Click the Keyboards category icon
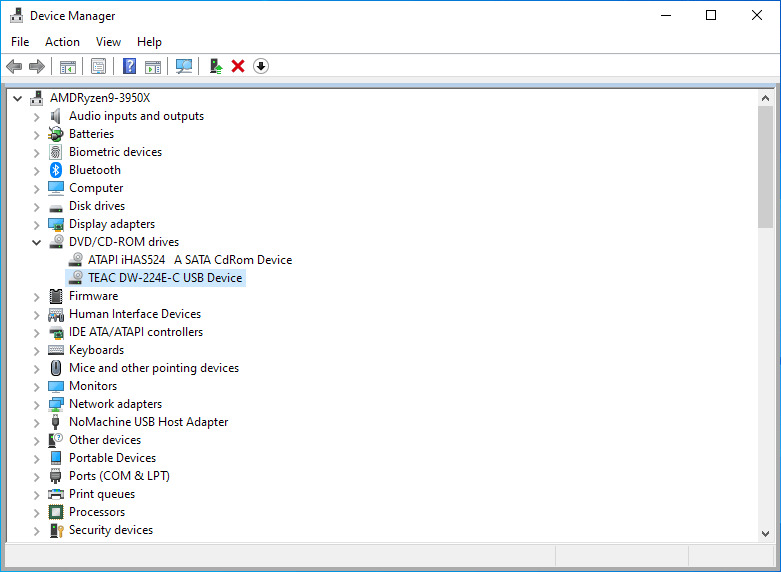The height and width of the screenshot is (572, 781). (56, 350)
